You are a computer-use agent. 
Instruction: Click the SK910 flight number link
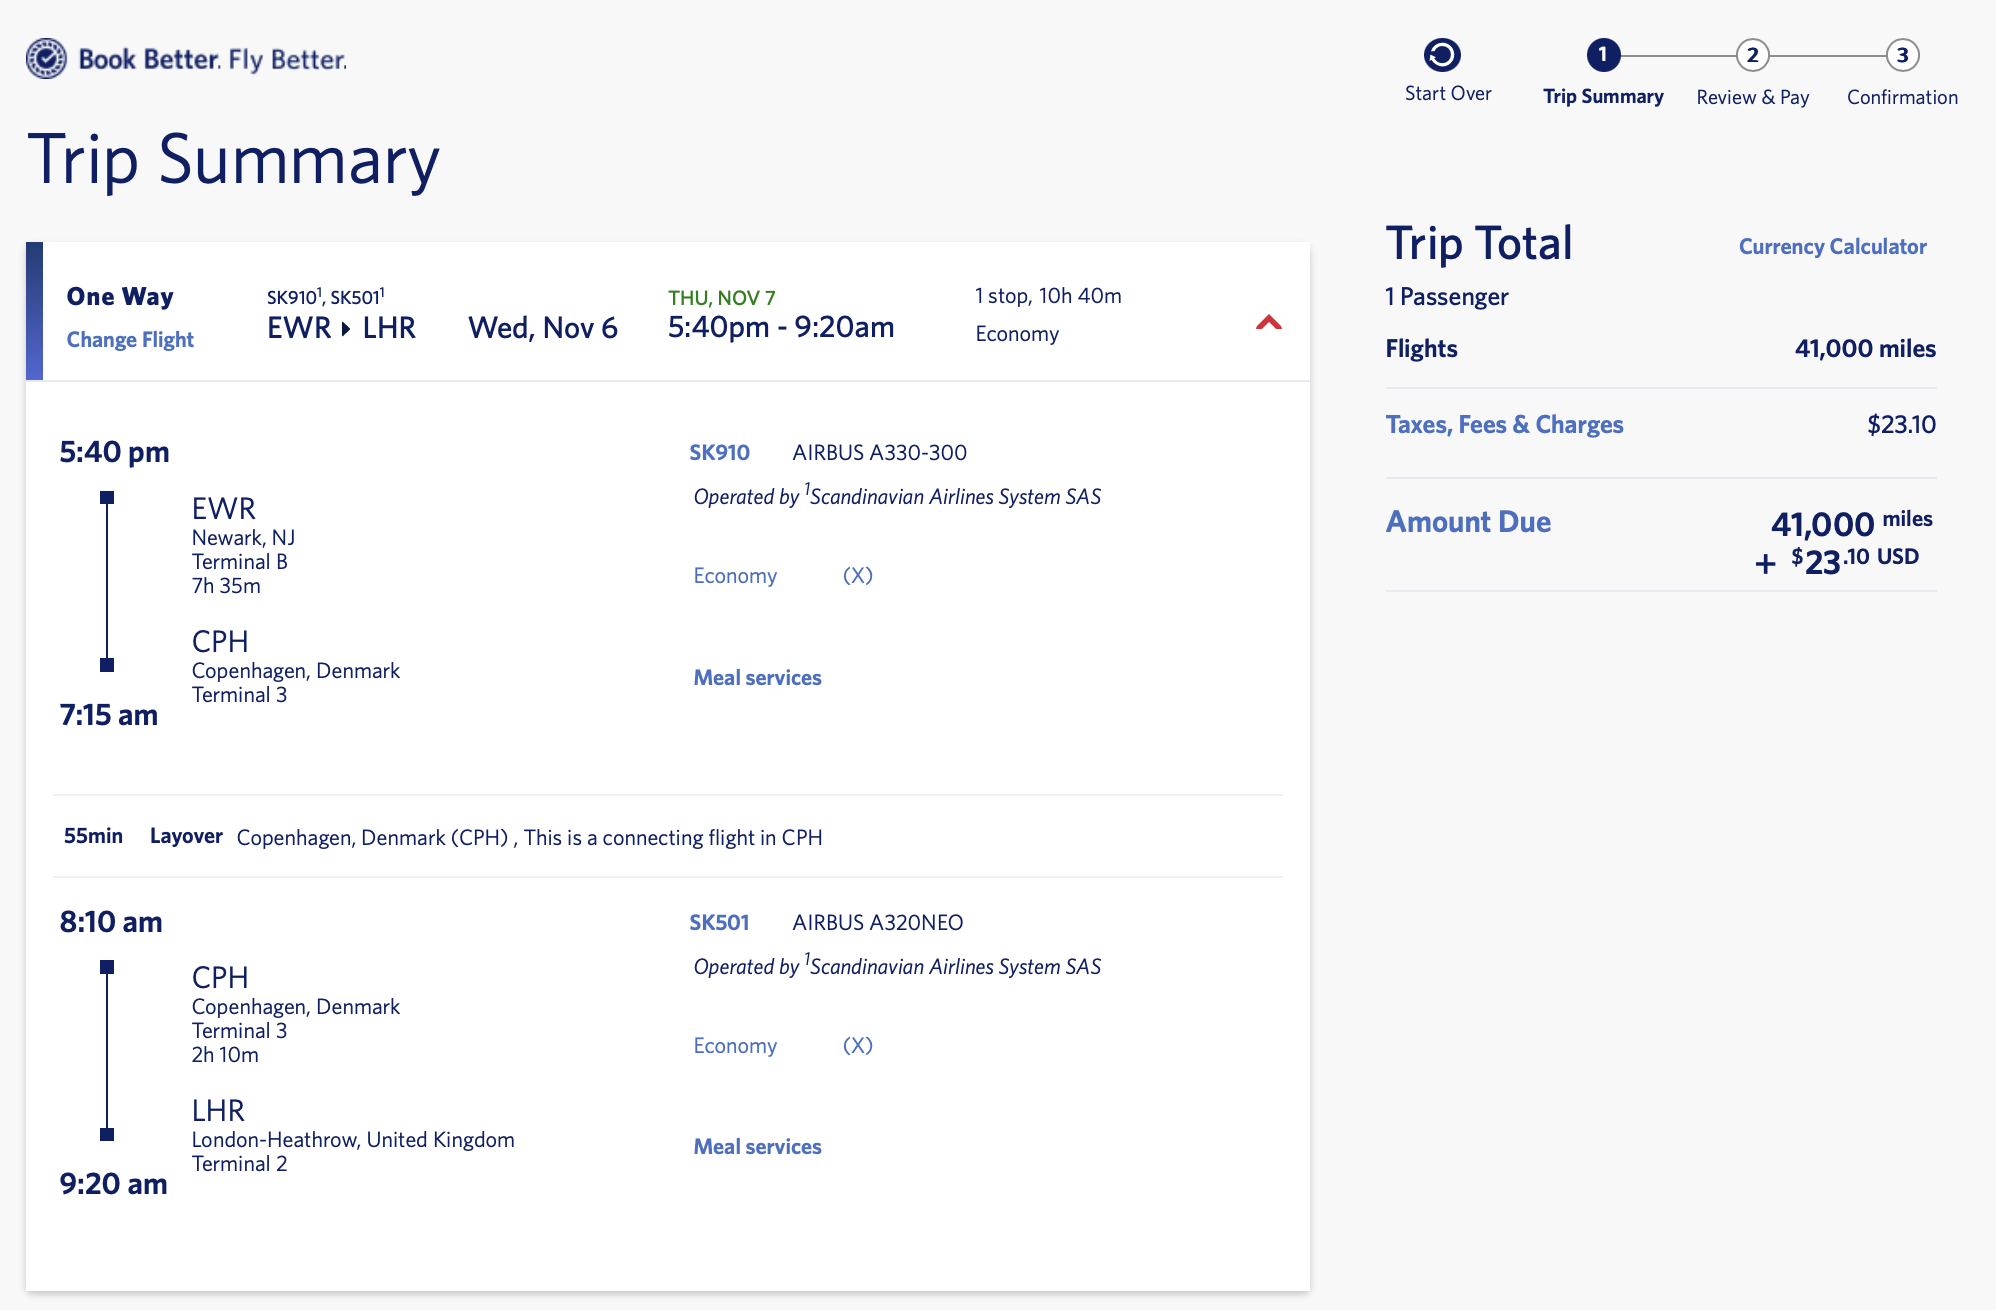click(719, 453)
